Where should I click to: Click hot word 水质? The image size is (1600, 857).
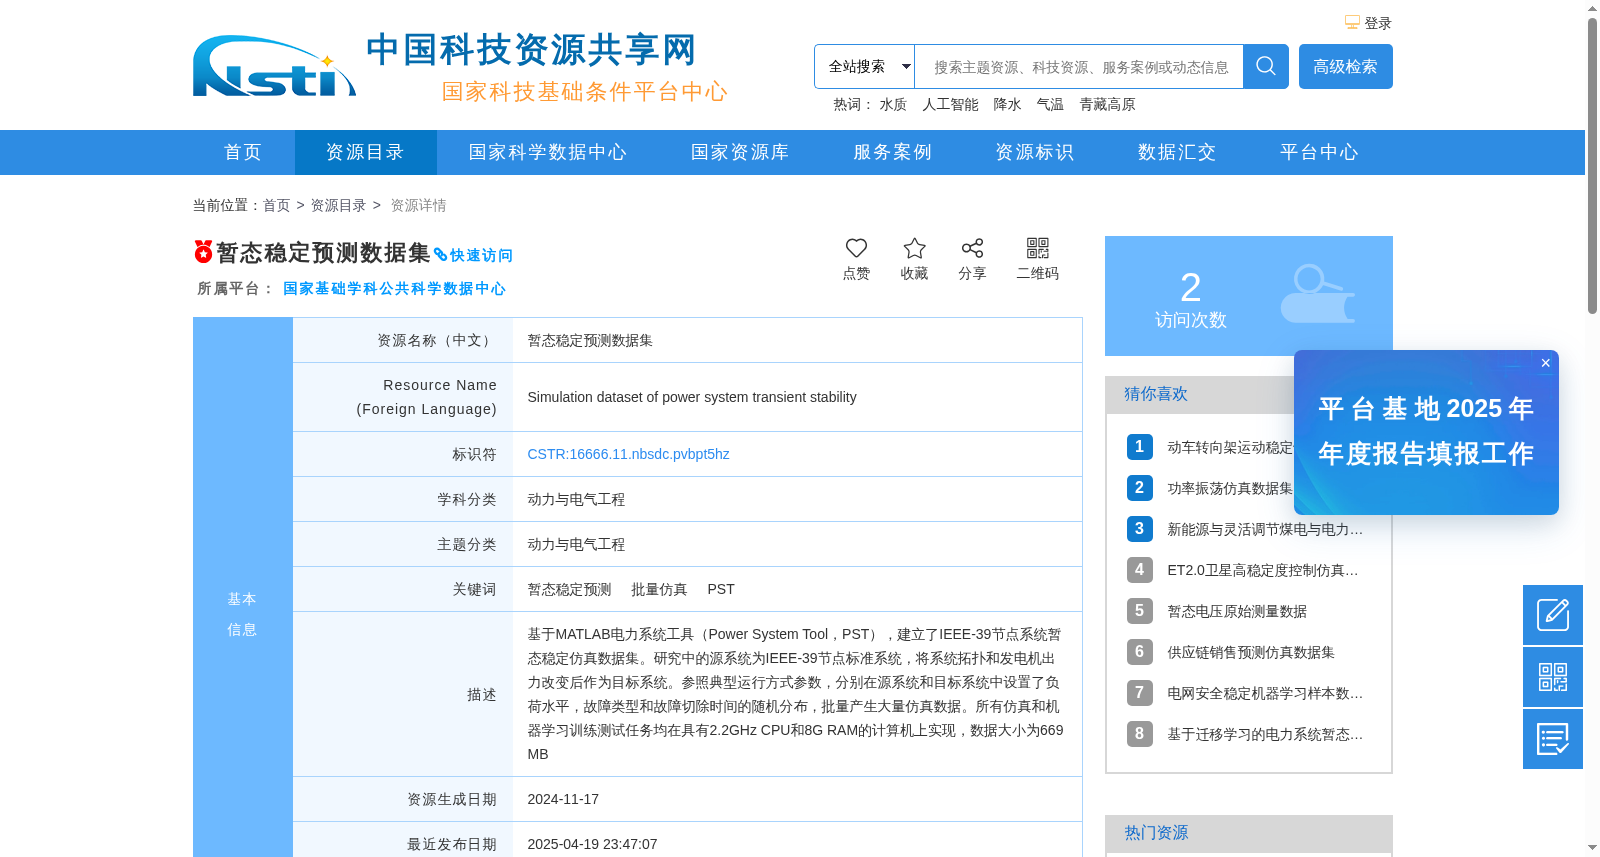(x=893, y=105)
